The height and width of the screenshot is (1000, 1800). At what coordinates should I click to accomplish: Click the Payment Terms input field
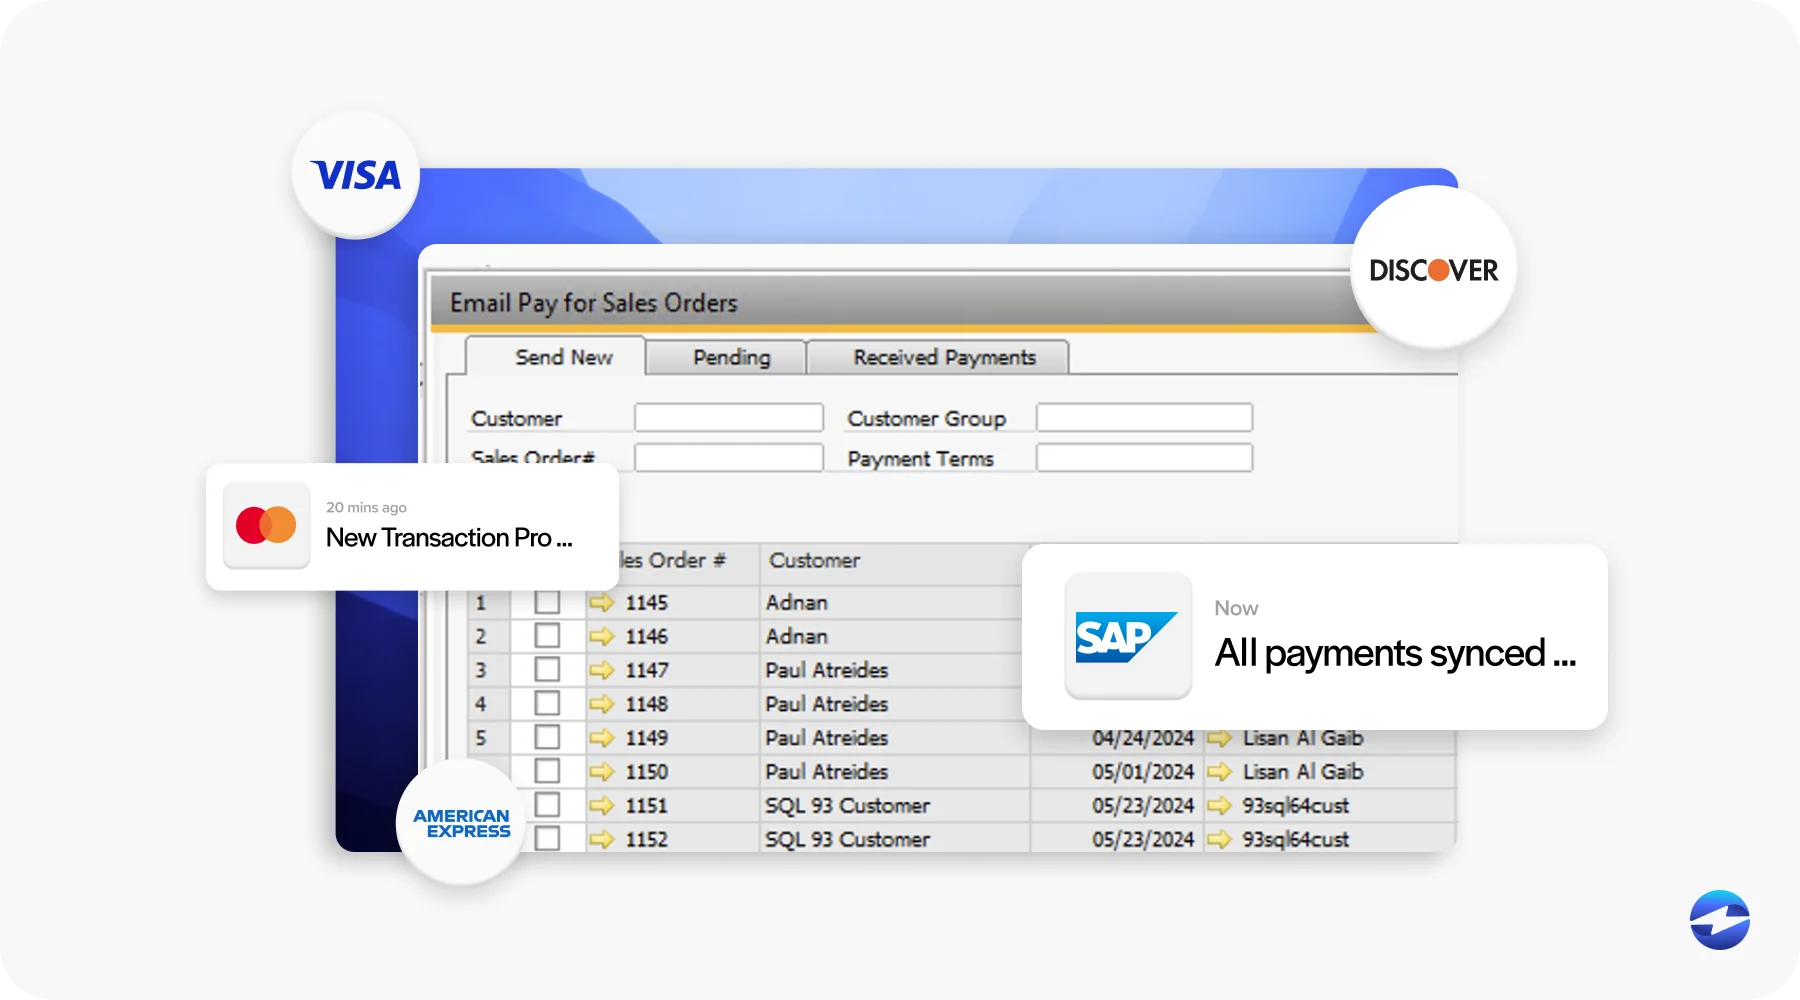[1144, 458]
